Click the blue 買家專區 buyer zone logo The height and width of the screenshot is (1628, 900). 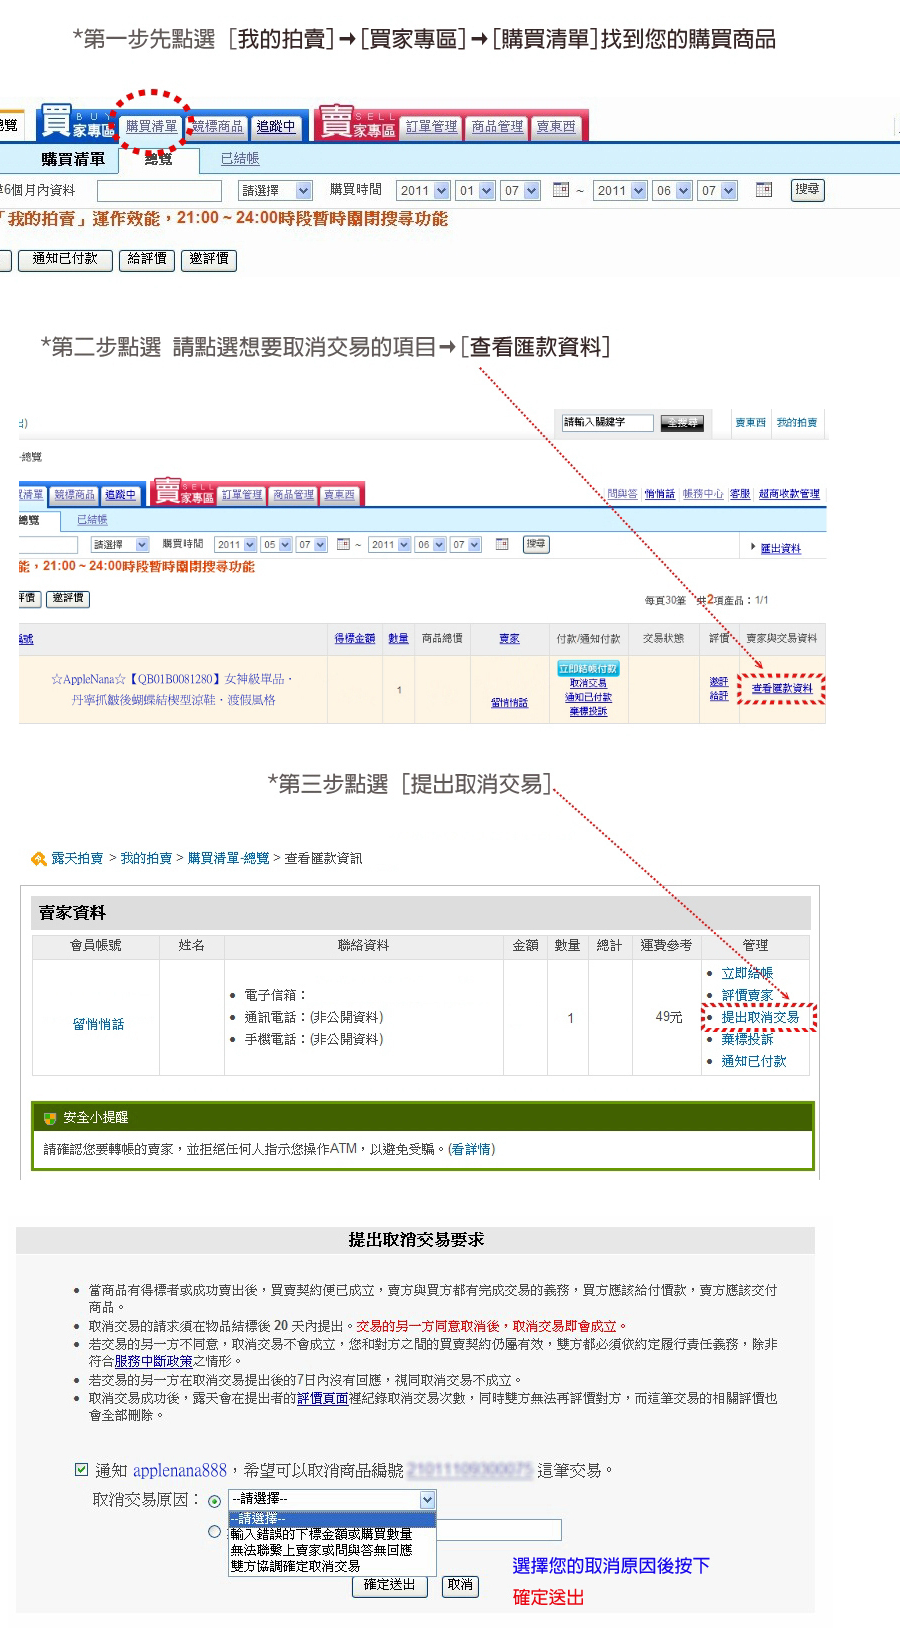[77, 123]
